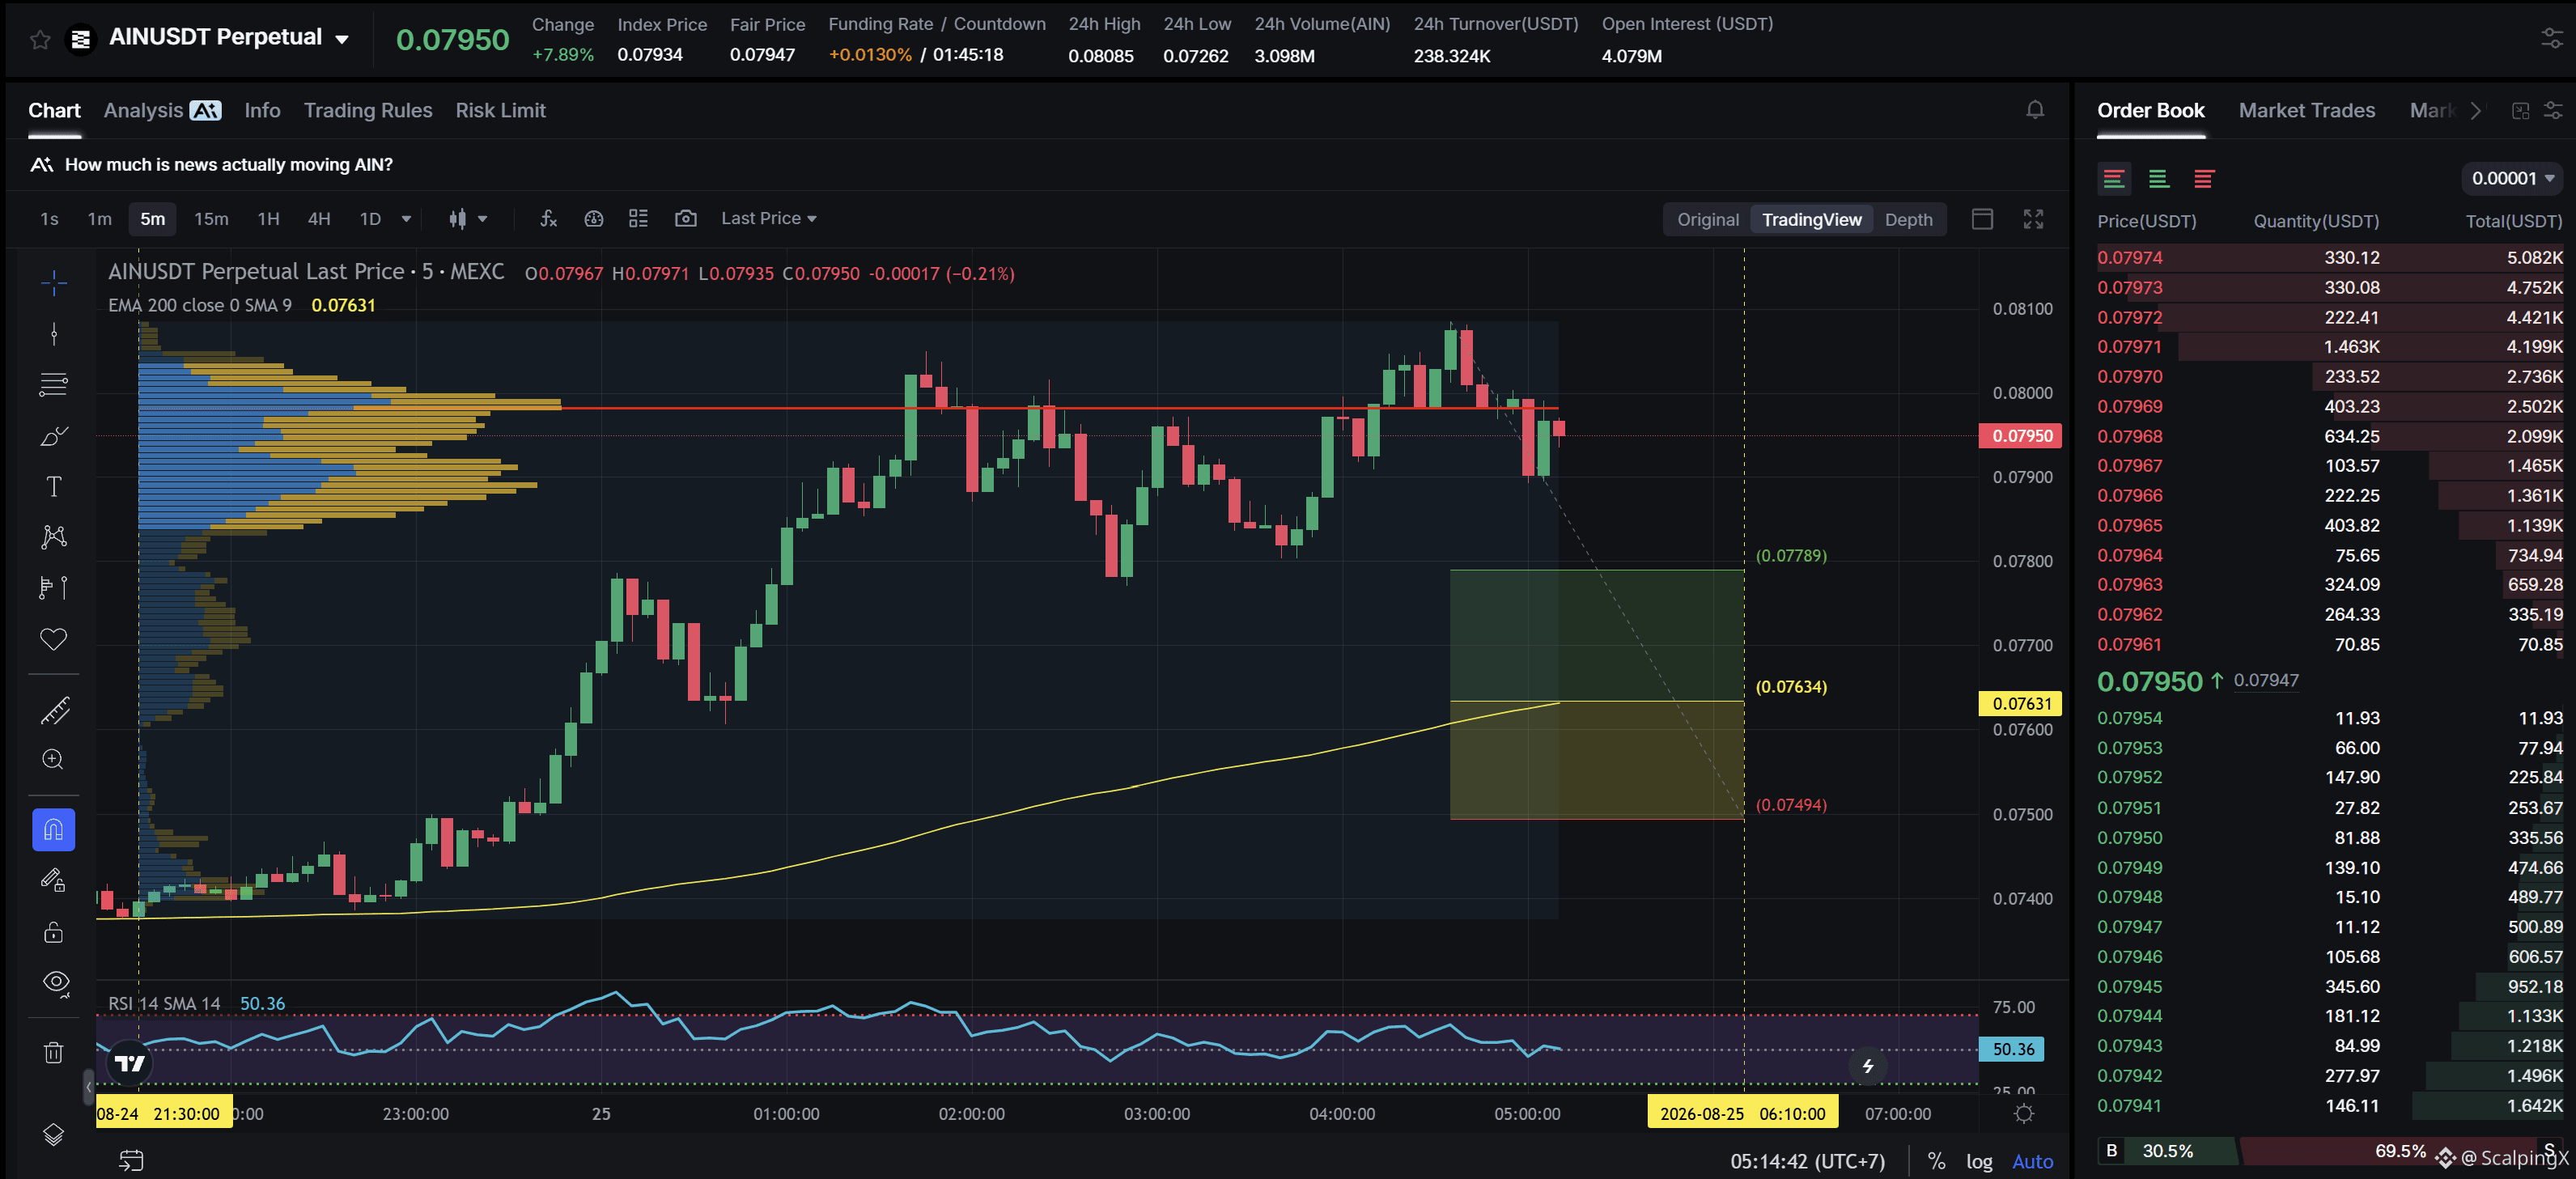
Task: Open the Trading Rules tab
Action: (368, 111)
